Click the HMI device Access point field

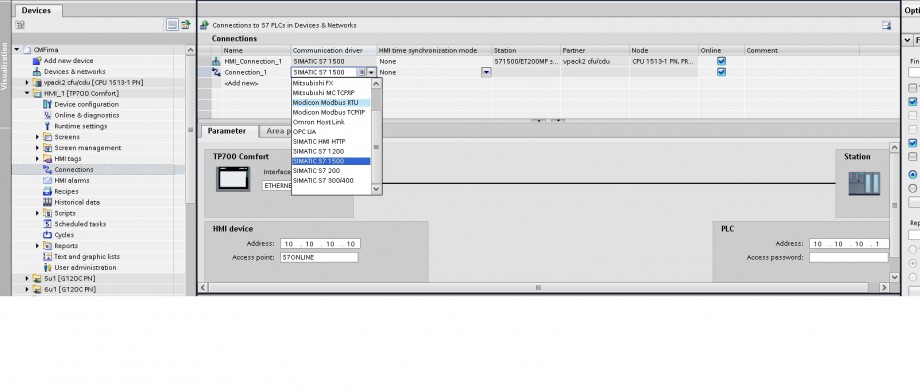319,258
